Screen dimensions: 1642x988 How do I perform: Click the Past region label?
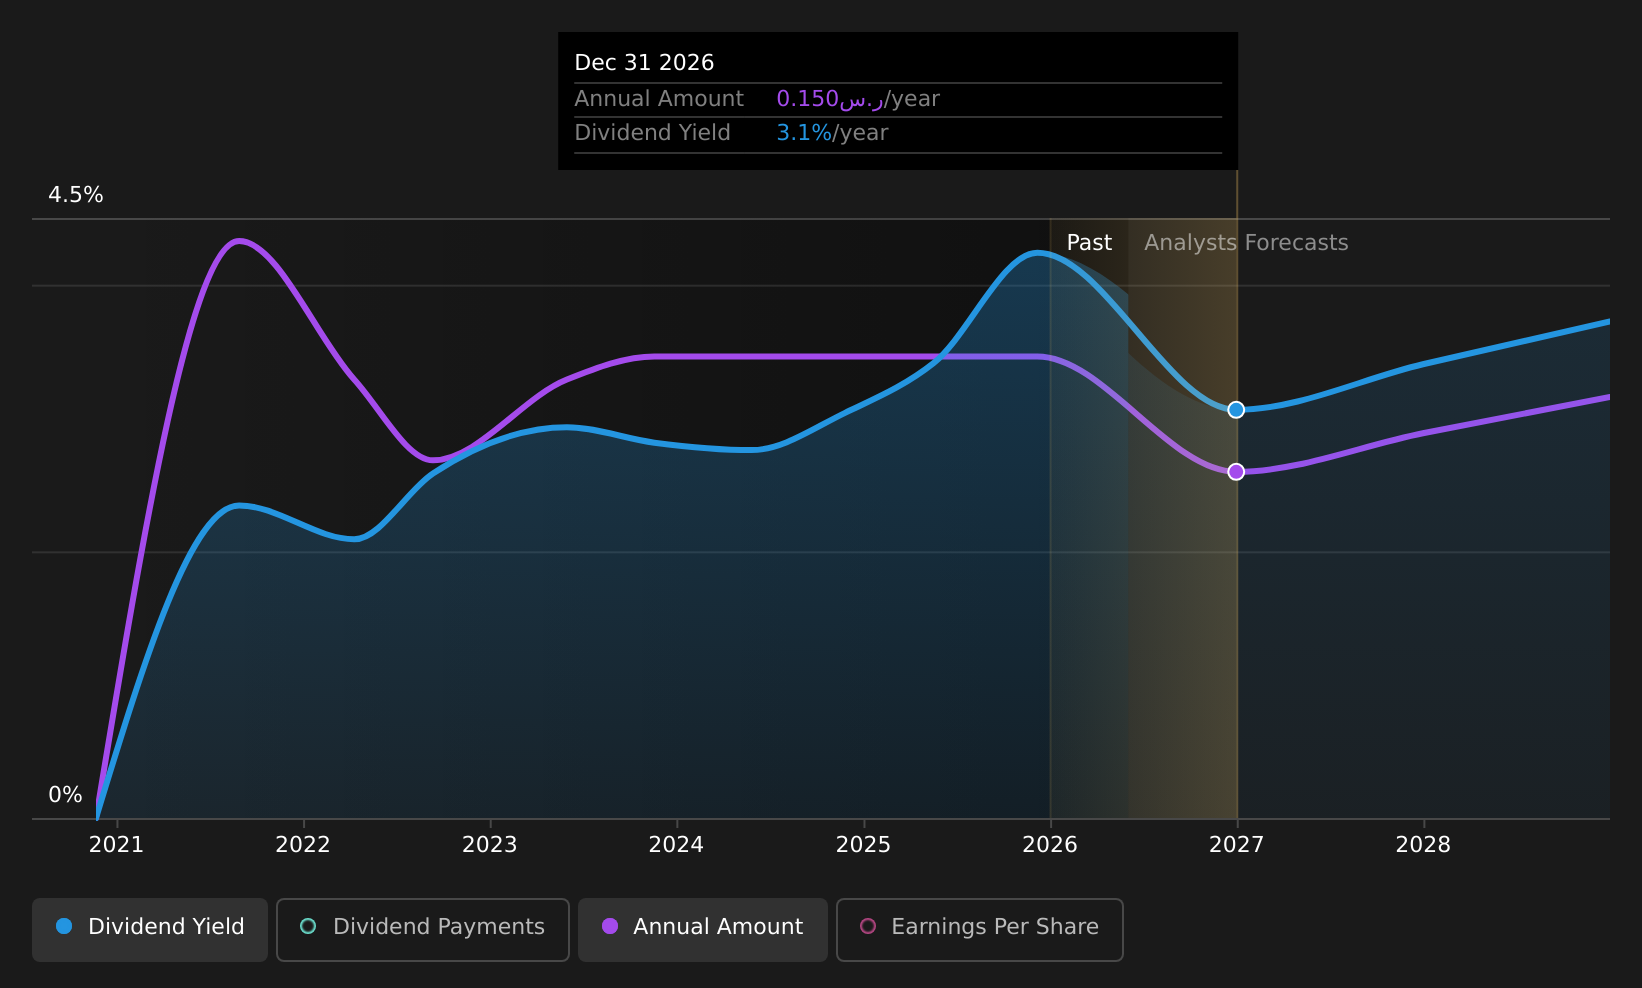point(1089,243)
